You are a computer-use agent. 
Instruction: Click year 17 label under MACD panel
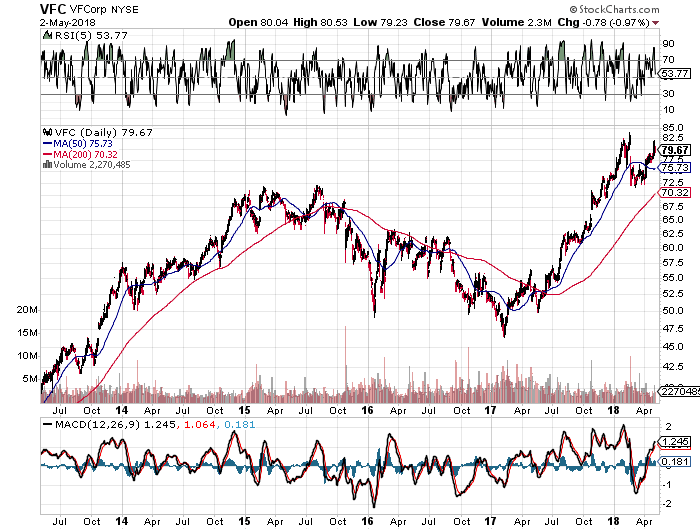(491, 521)
